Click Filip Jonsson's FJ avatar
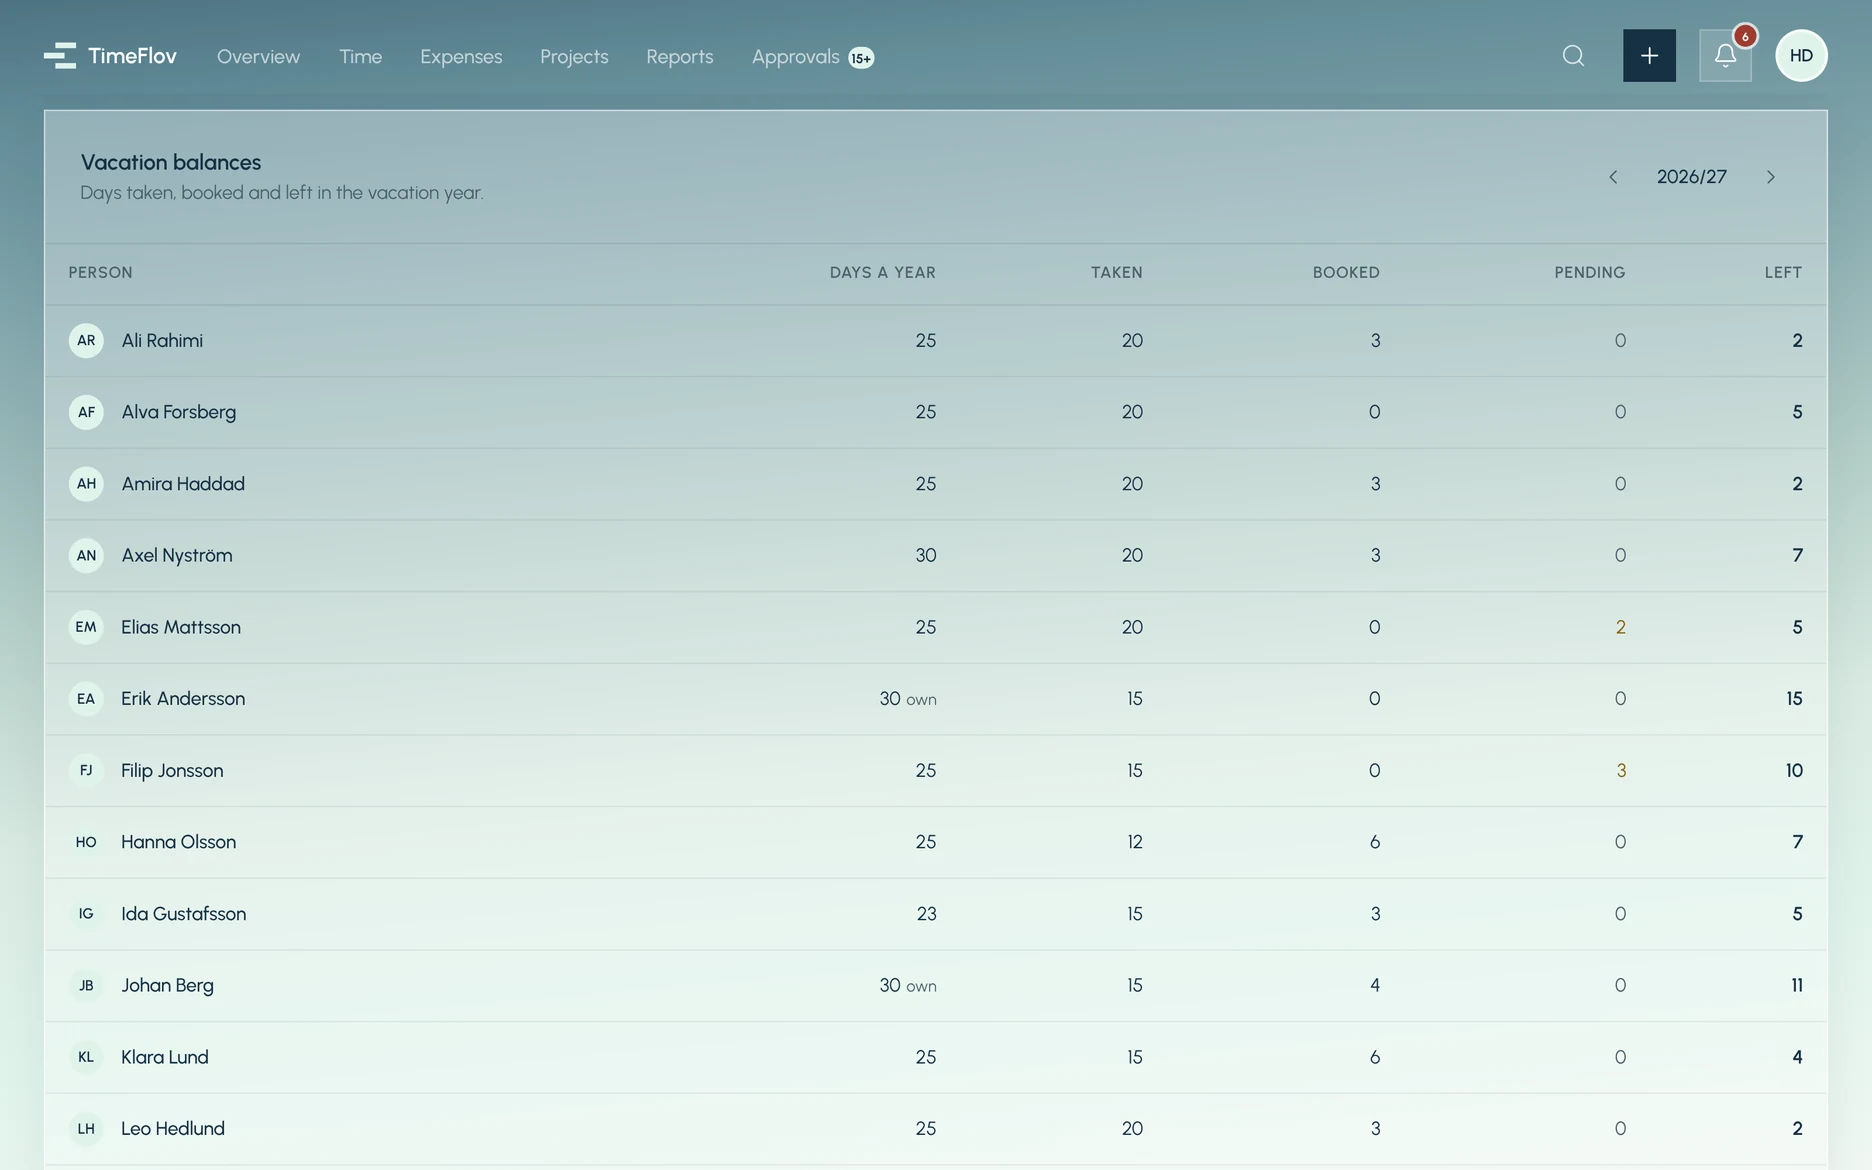This screenshot has width=1872, height=1170. point(86,771)
